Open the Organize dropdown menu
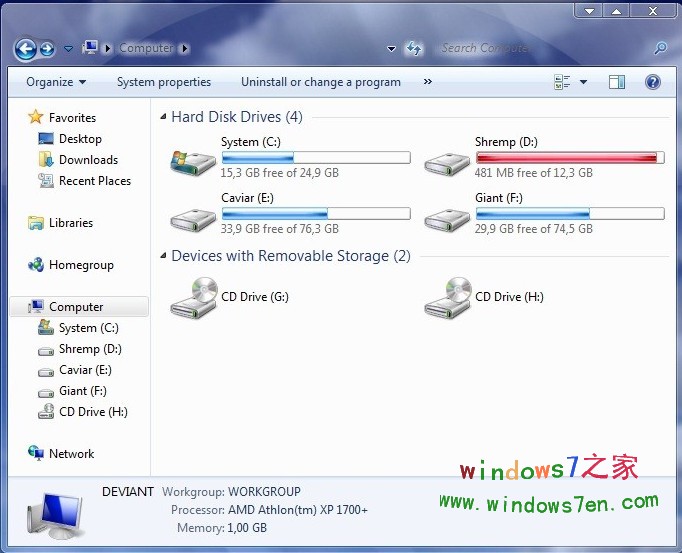 tap(56, 82)
